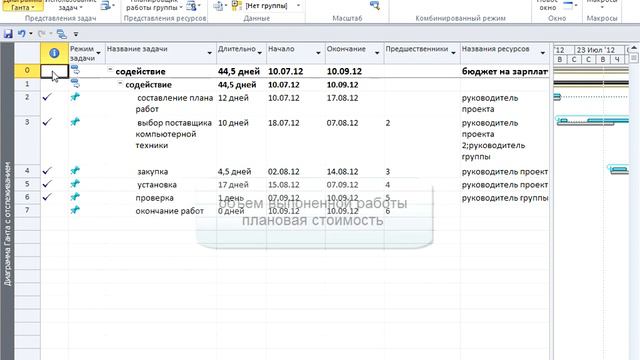Open the 'Режим задачи' column filter dropdown
This screenshot has height=360, width=640.
point(98,53)
